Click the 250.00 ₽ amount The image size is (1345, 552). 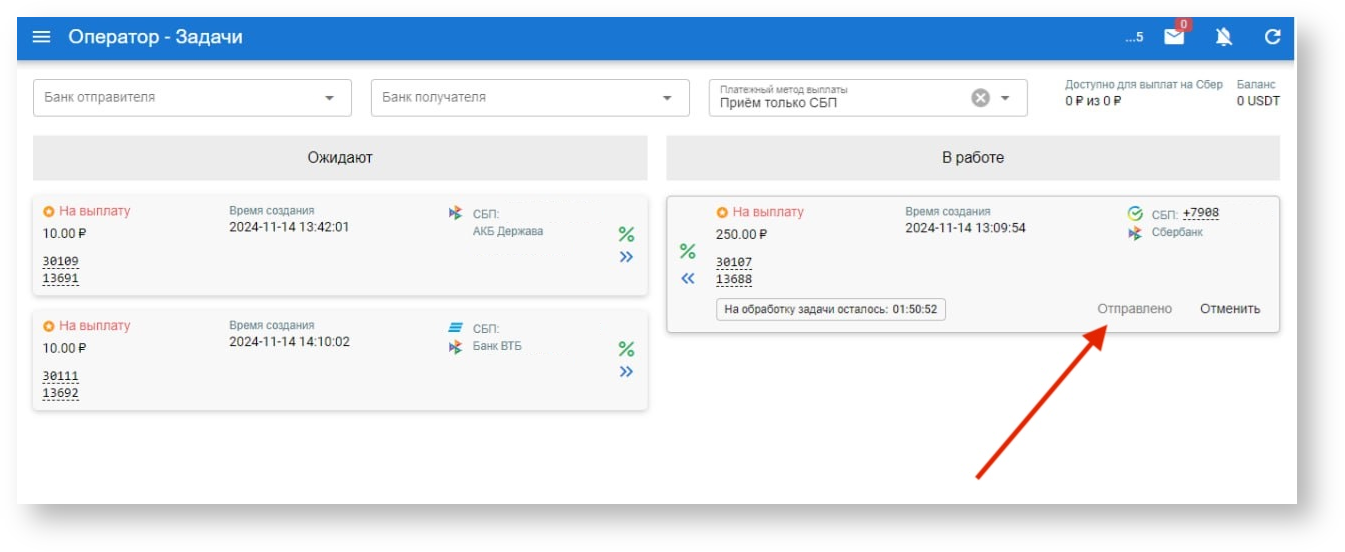pos(741,235)
